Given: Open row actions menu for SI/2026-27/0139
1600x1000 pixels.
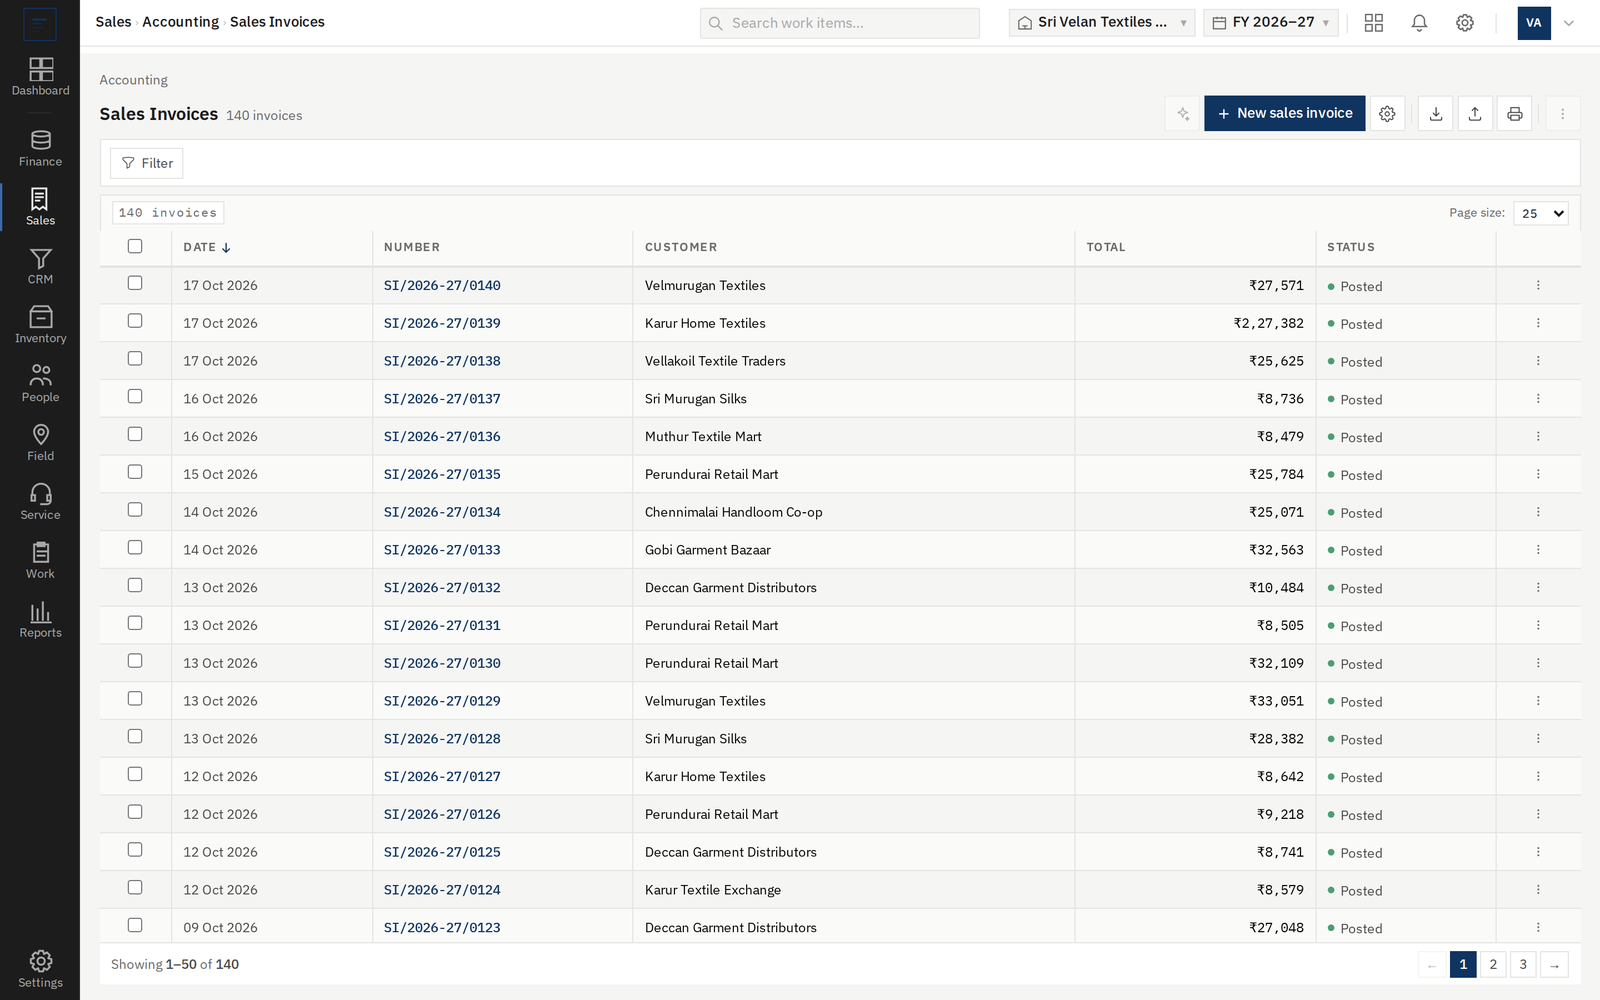Looking at the screenshot, I should [x=1538, y=323].
